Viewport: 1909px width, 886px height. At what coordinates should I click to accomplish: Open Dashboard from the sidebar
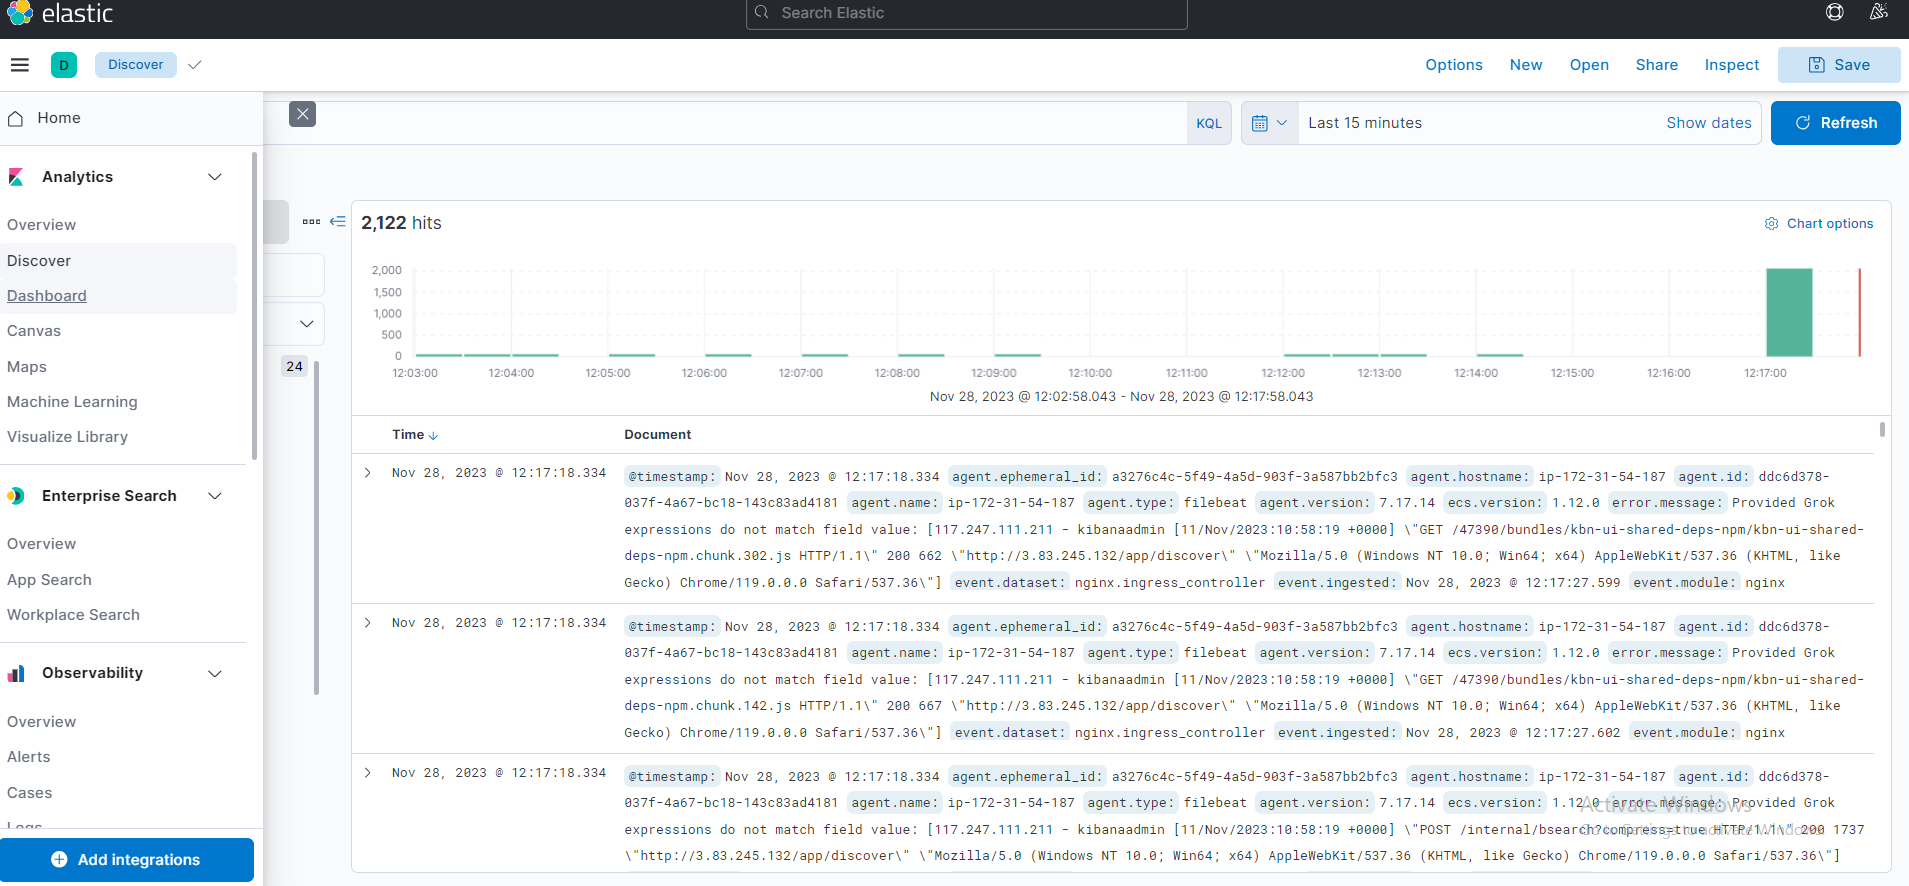coord(47,296)
